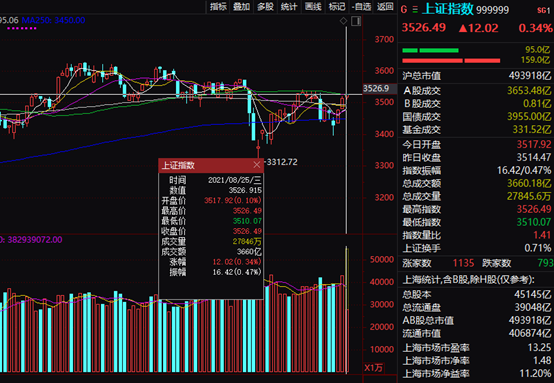Click the ▲12.02 change value

478,28
